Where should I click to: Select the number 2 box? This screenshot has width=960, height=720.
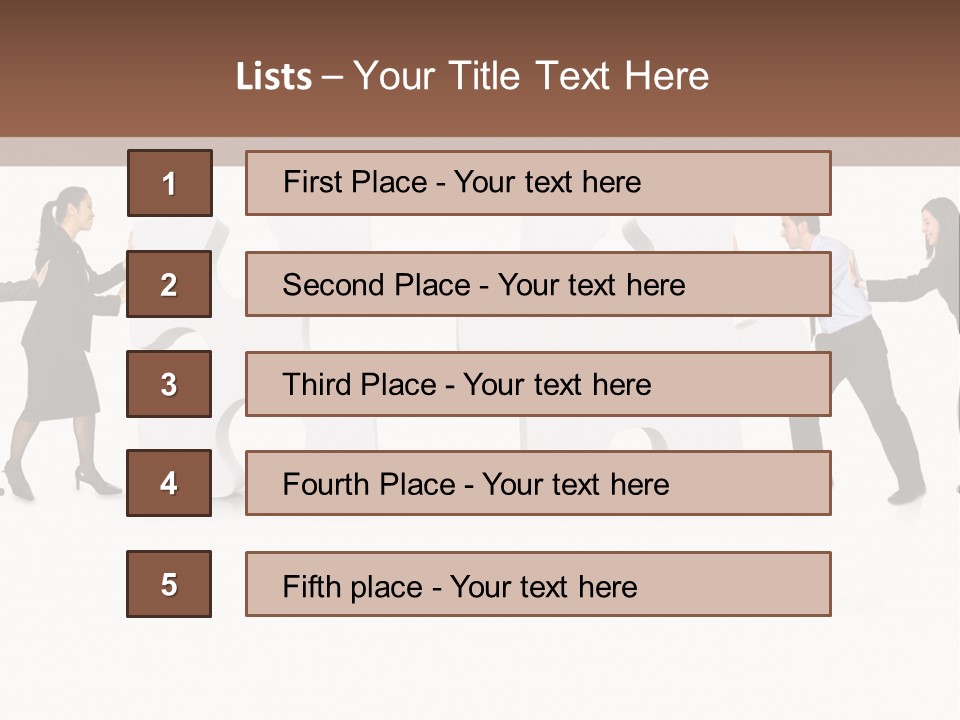click(169, 284)
